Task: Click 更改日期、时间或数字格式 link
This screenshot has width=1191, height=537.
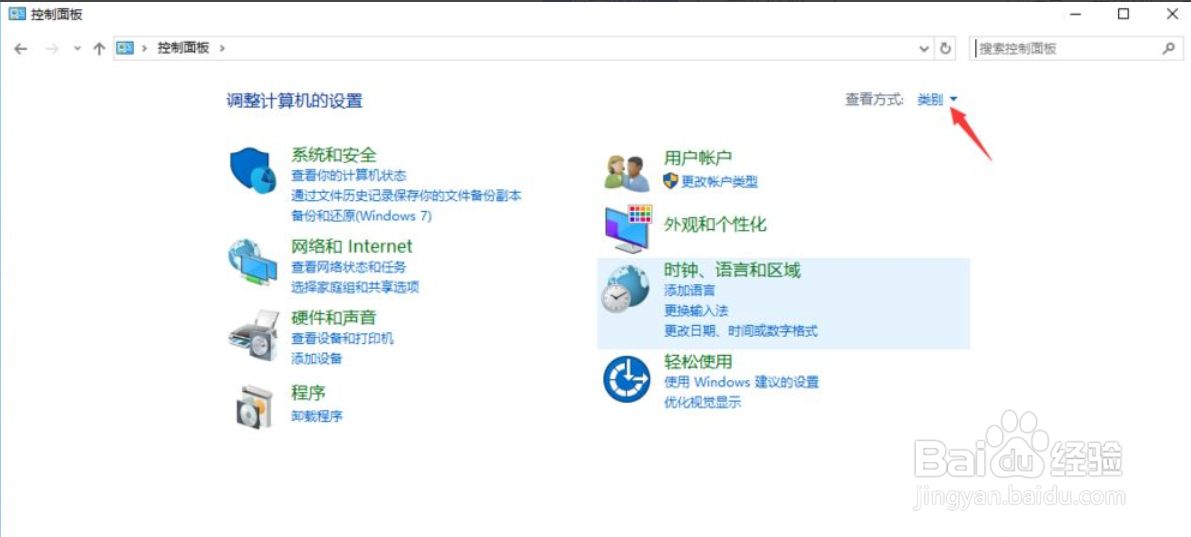Action: pyautogui.click(x=741, y=331)
